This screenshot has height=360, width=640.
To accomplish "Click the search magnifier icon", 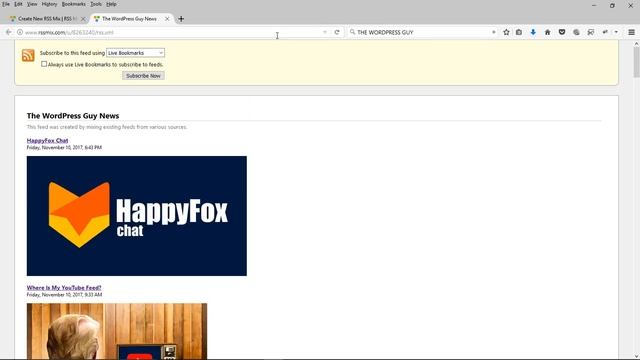I will click(x=352, y=32).
